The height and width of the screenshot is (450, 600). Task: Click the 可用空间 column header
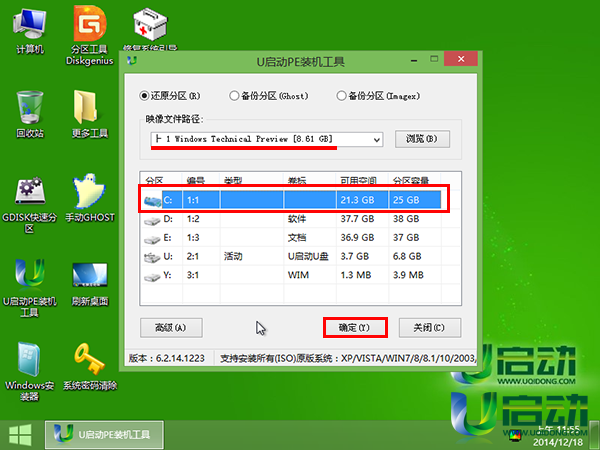(359, 180)
